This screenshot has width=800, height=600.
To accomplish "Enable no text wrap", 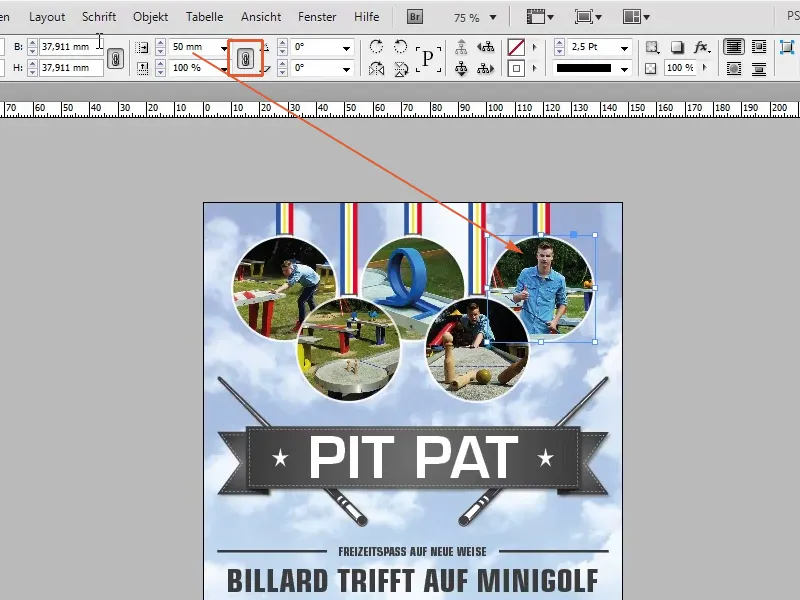I will click(734, 47).
